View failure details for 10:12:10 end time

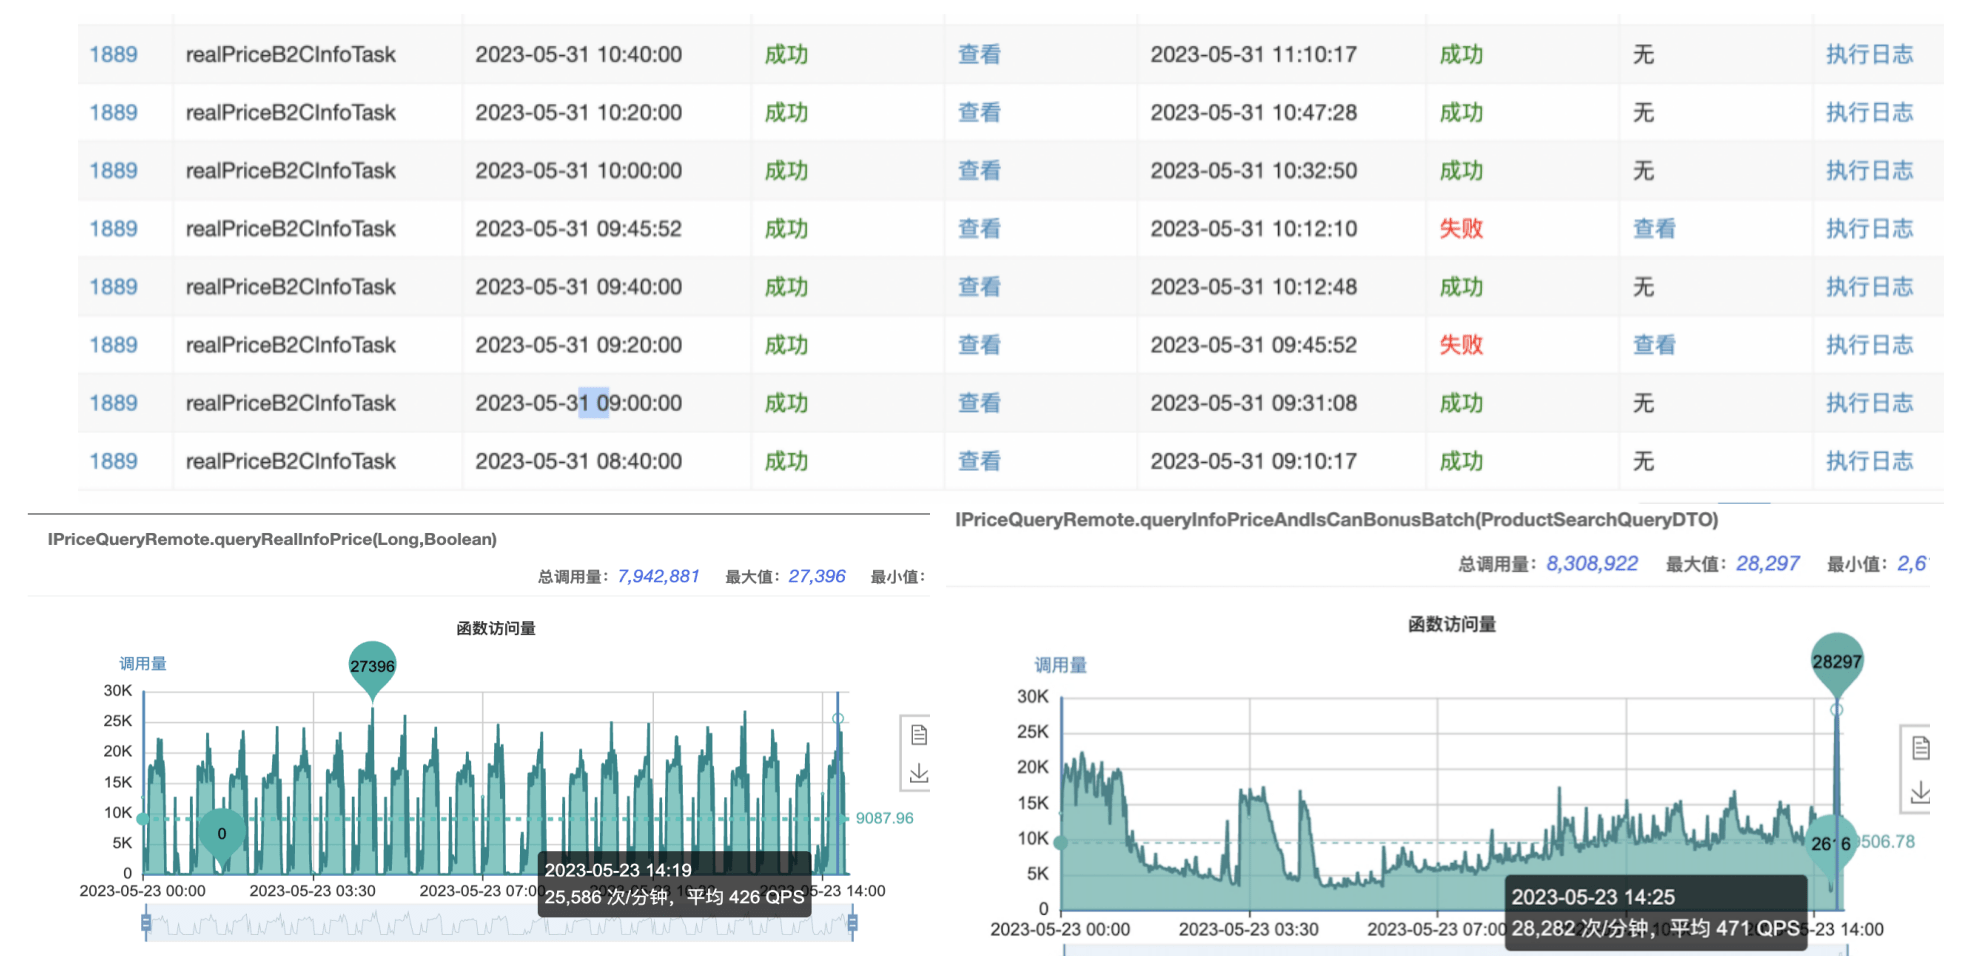[x=1654, y=228]
